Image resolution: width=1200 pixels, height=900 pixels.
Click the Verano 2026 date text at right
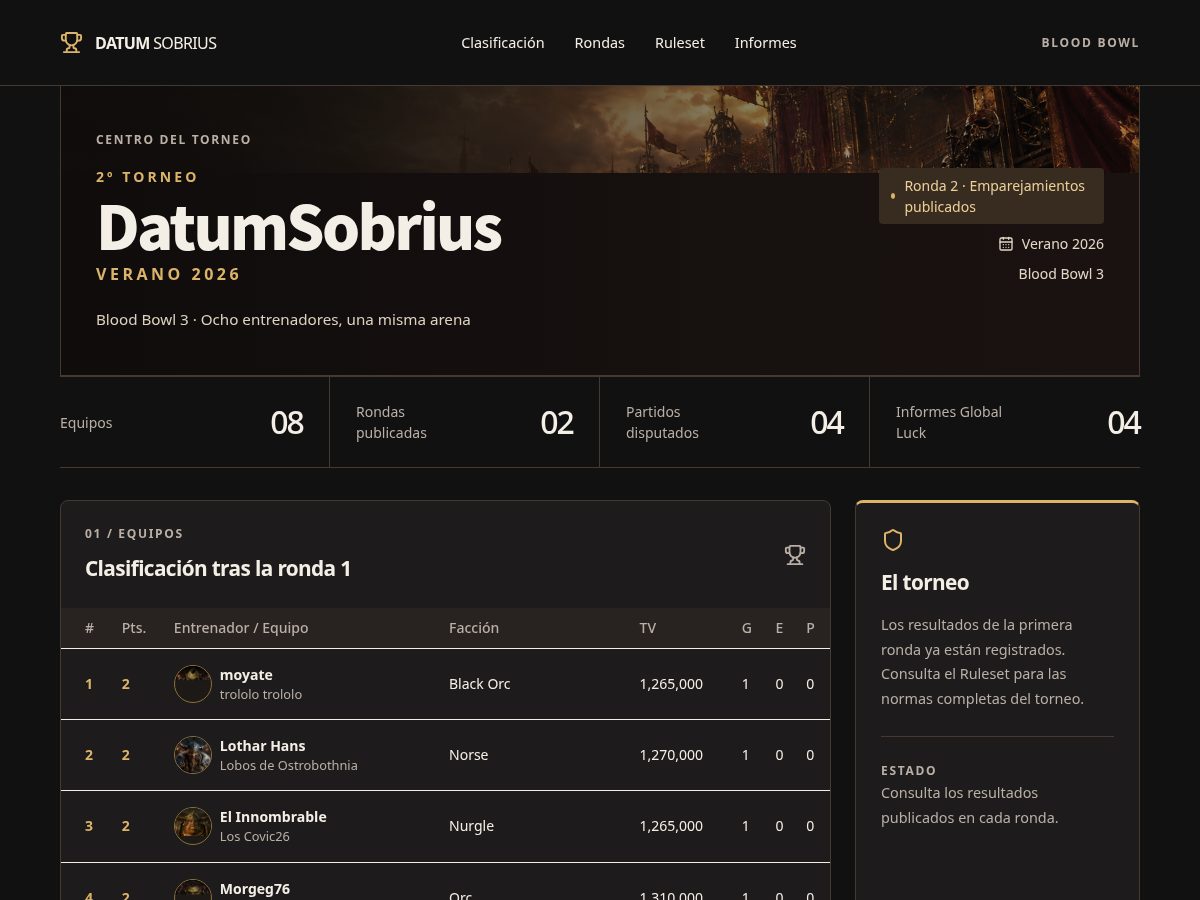click(1063, 244)
